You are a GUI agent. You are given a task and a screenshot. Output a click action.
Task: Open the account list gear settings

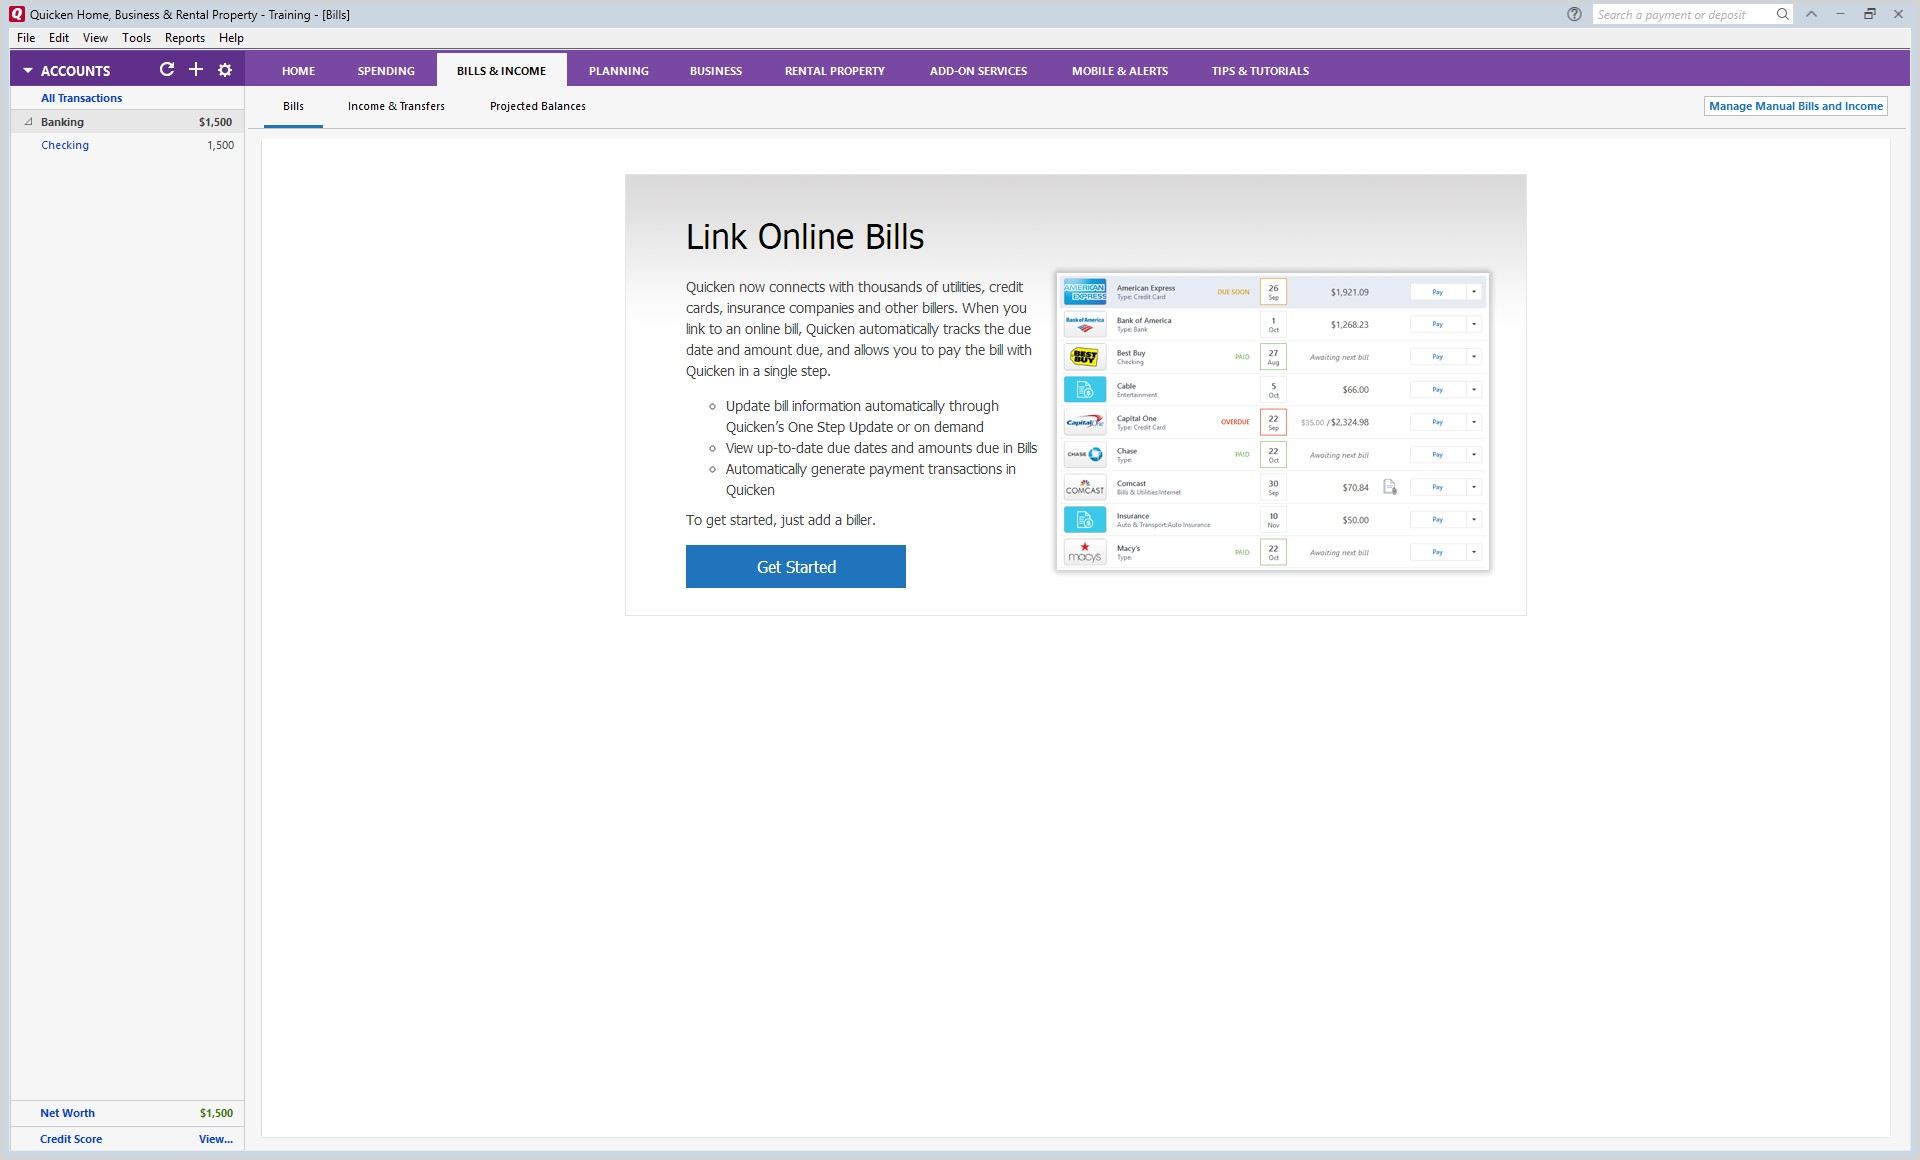(x=225, y=70)
